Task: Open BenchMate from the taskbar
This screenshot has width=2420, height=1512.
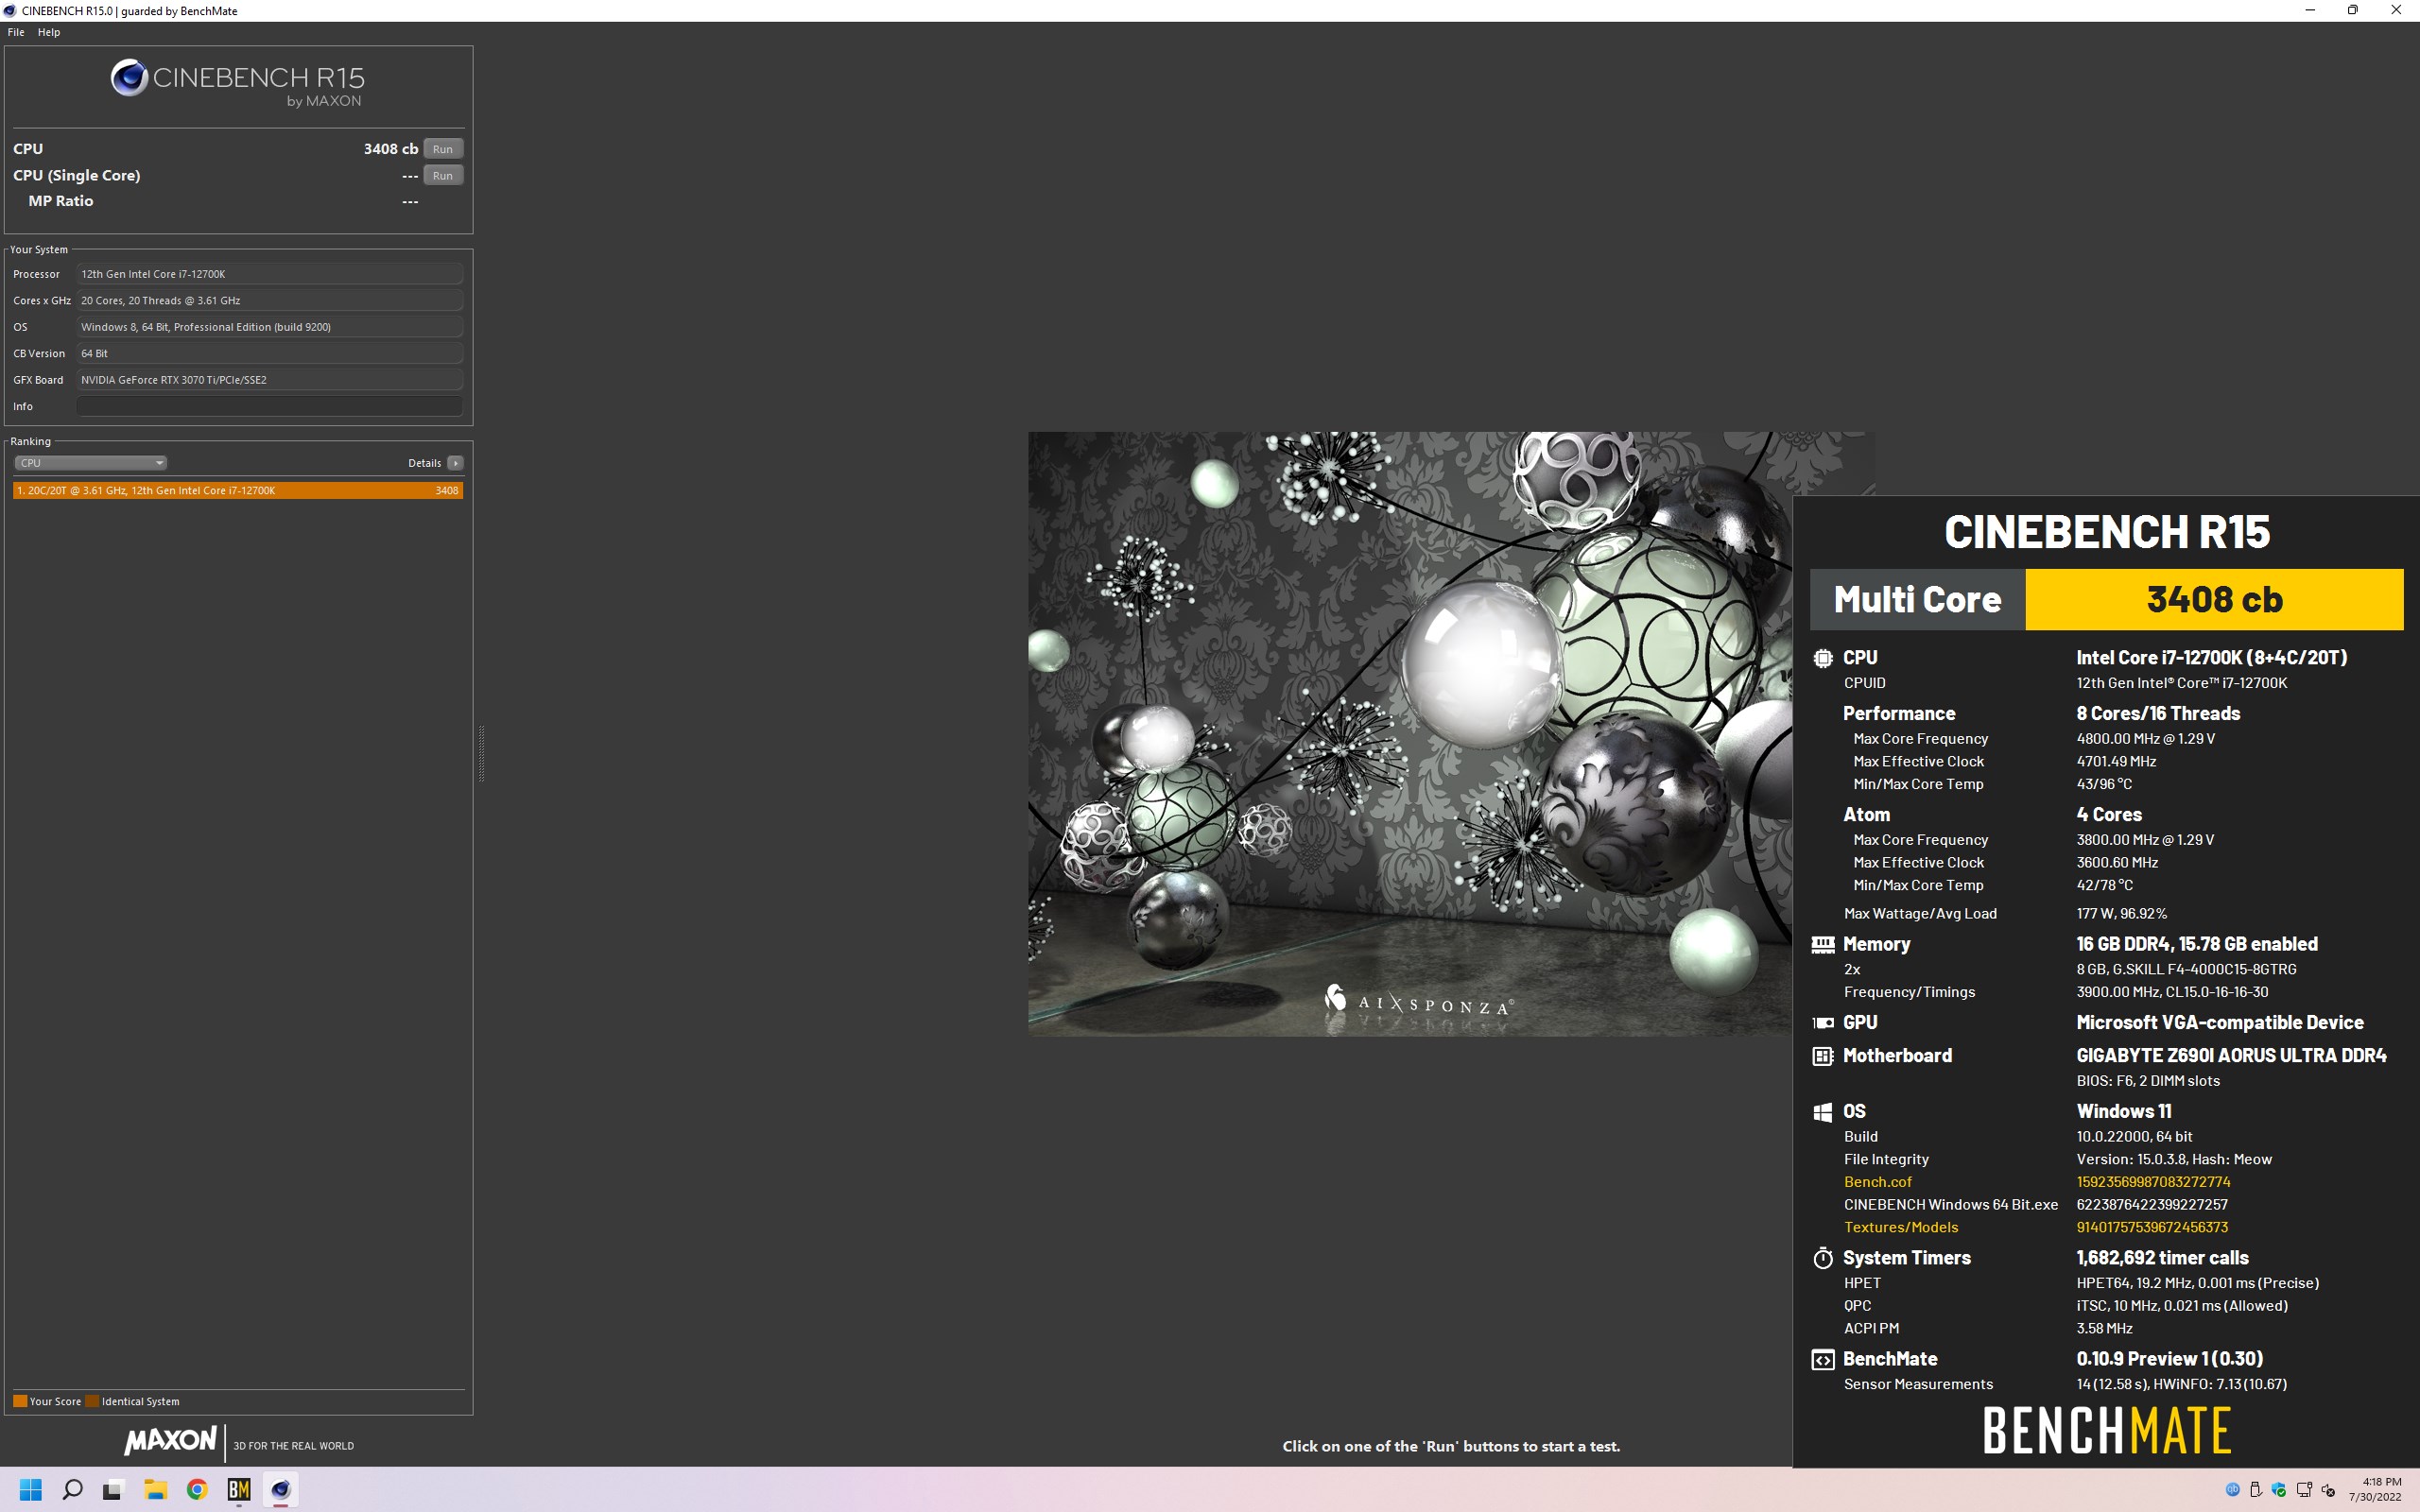Action: [239, 1490]
